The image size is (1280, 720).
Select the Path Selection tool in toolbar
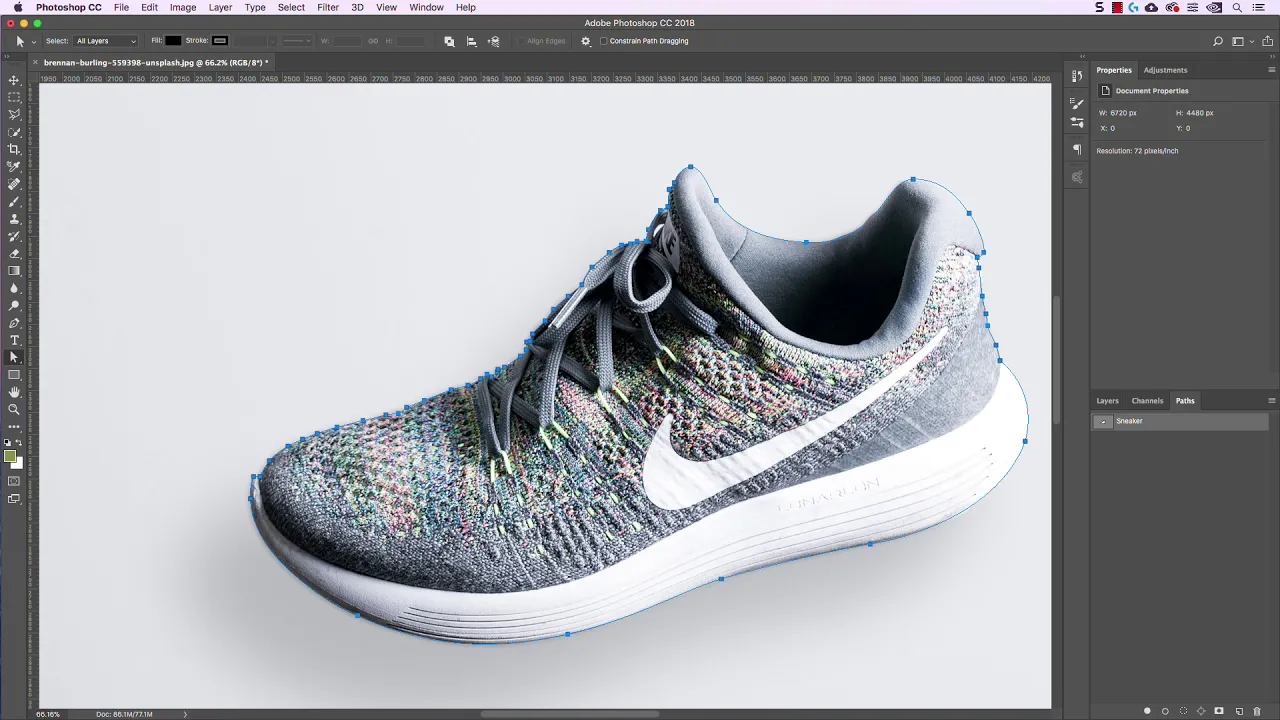(x=14, y=357)
